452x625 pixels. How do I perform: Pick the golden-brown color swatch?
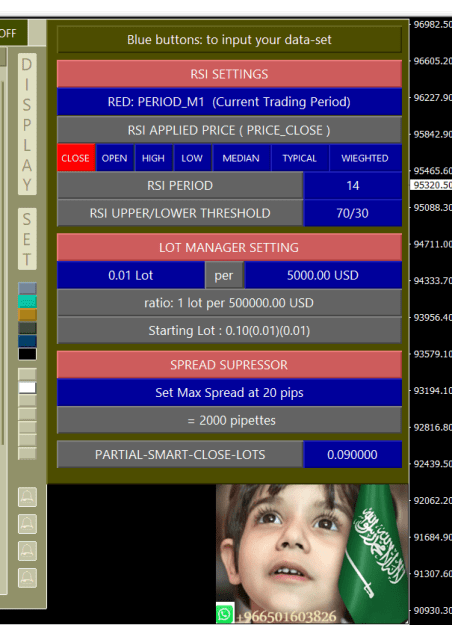tap(27, 314)
